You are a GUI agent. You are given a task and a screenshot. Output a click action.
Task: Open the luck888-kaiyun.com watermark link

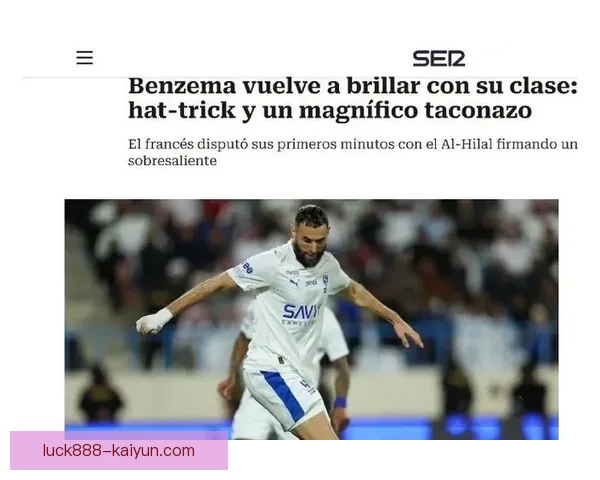[x=119, y=451]
